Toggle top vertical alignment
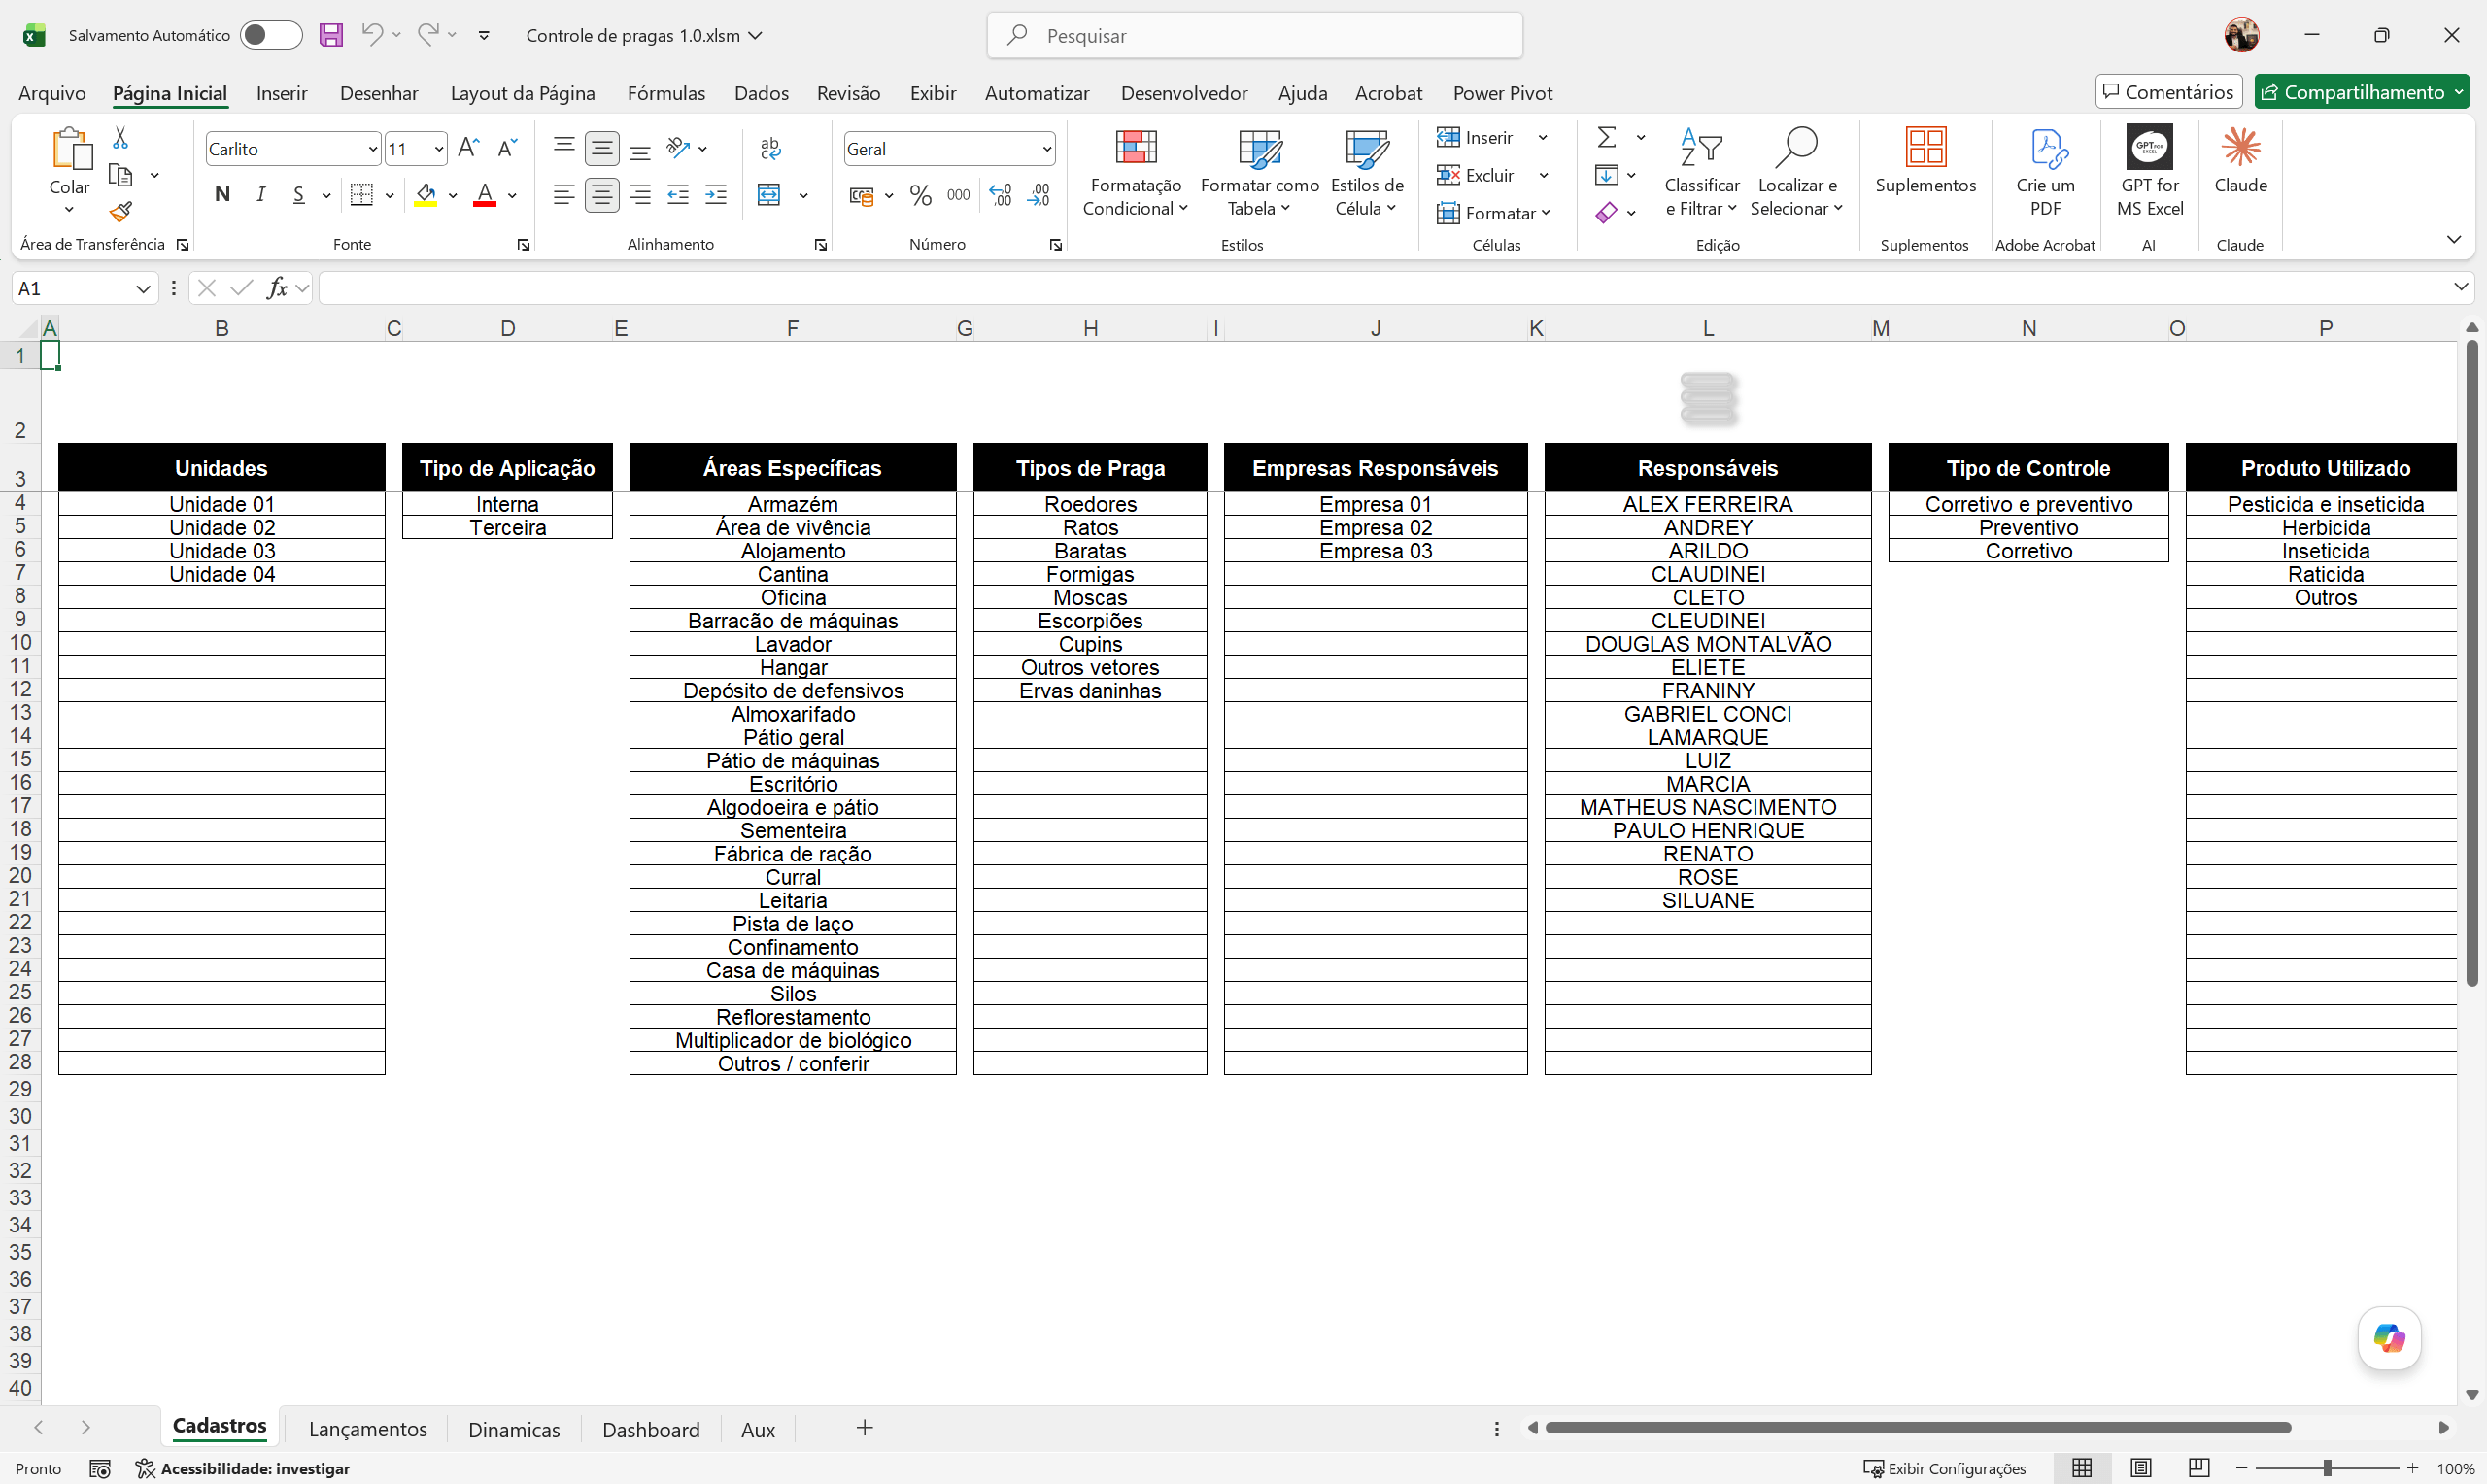Viewport: 2487px width, 1484px height. 564,148
